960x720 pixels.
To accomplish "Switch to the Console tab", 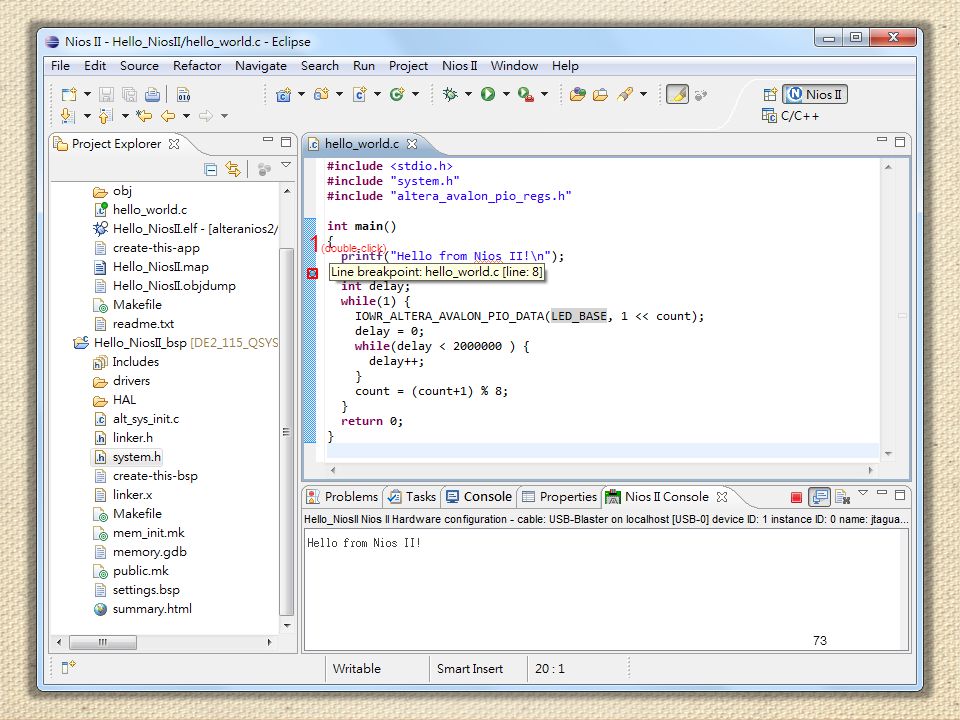I will [x=479, y=497].
